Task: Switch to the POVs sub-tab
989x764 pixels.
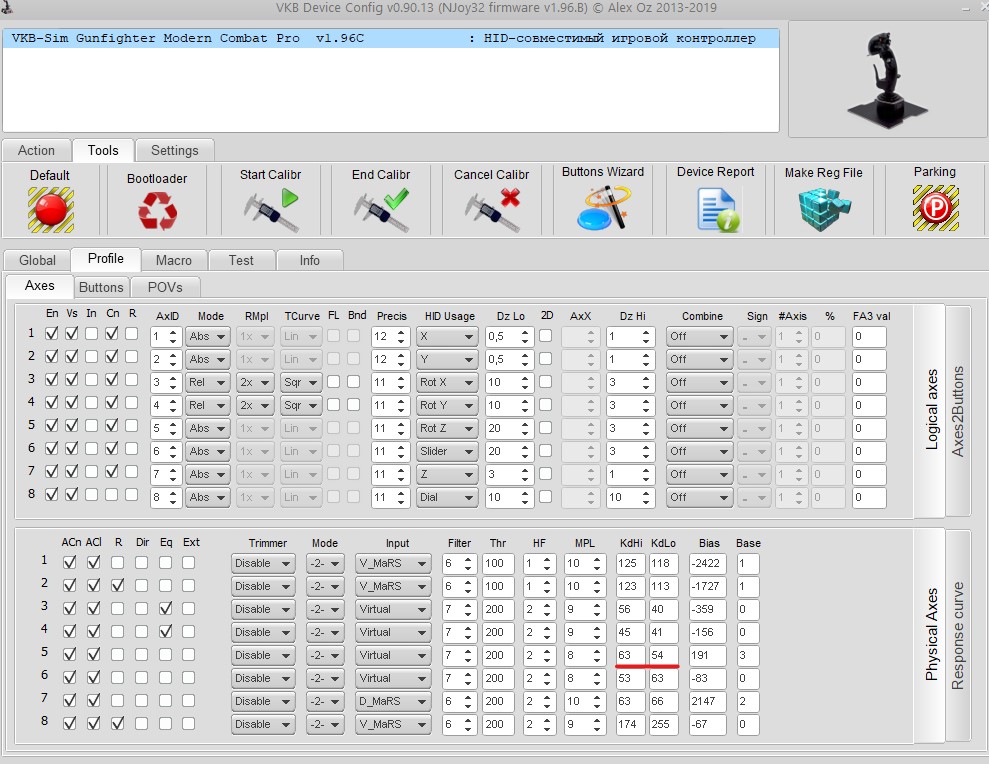Action: (165, 287)
